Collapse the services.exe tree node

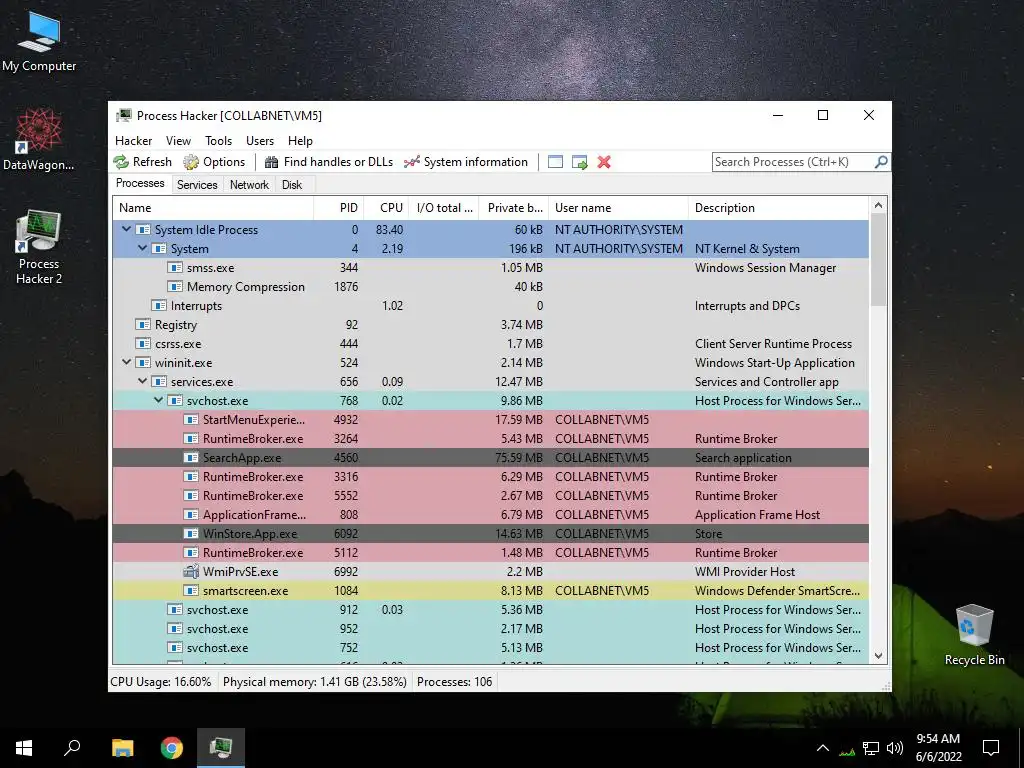pos(142,381)
